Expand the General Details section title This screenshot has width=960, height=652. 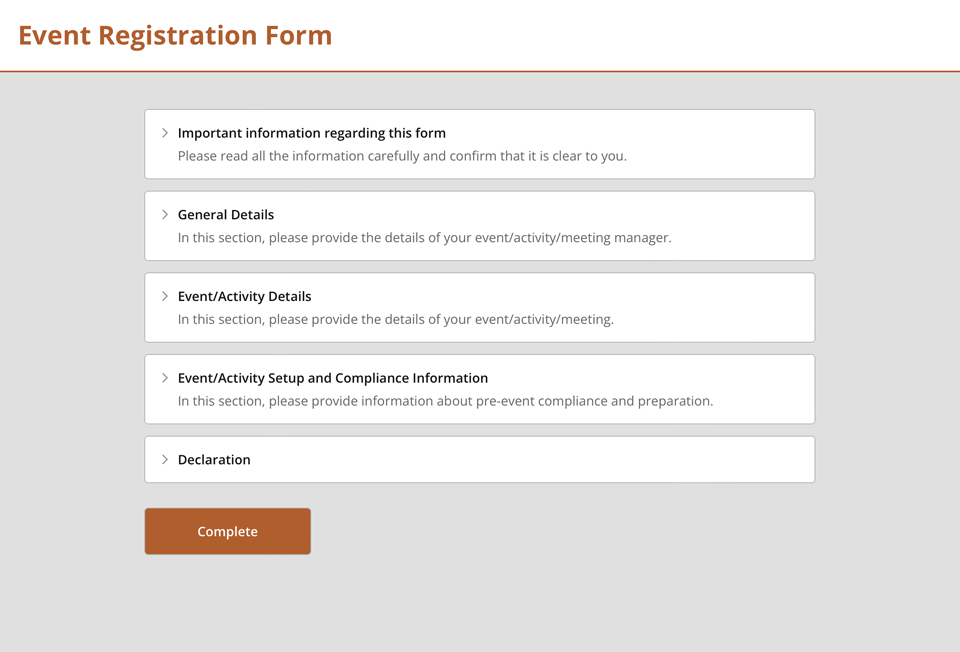coord(226,215)
